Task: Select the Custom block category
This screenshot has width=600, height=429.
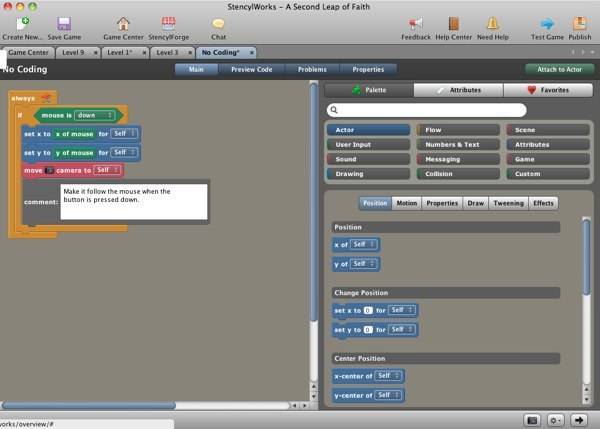Action: tap(548, 174)
